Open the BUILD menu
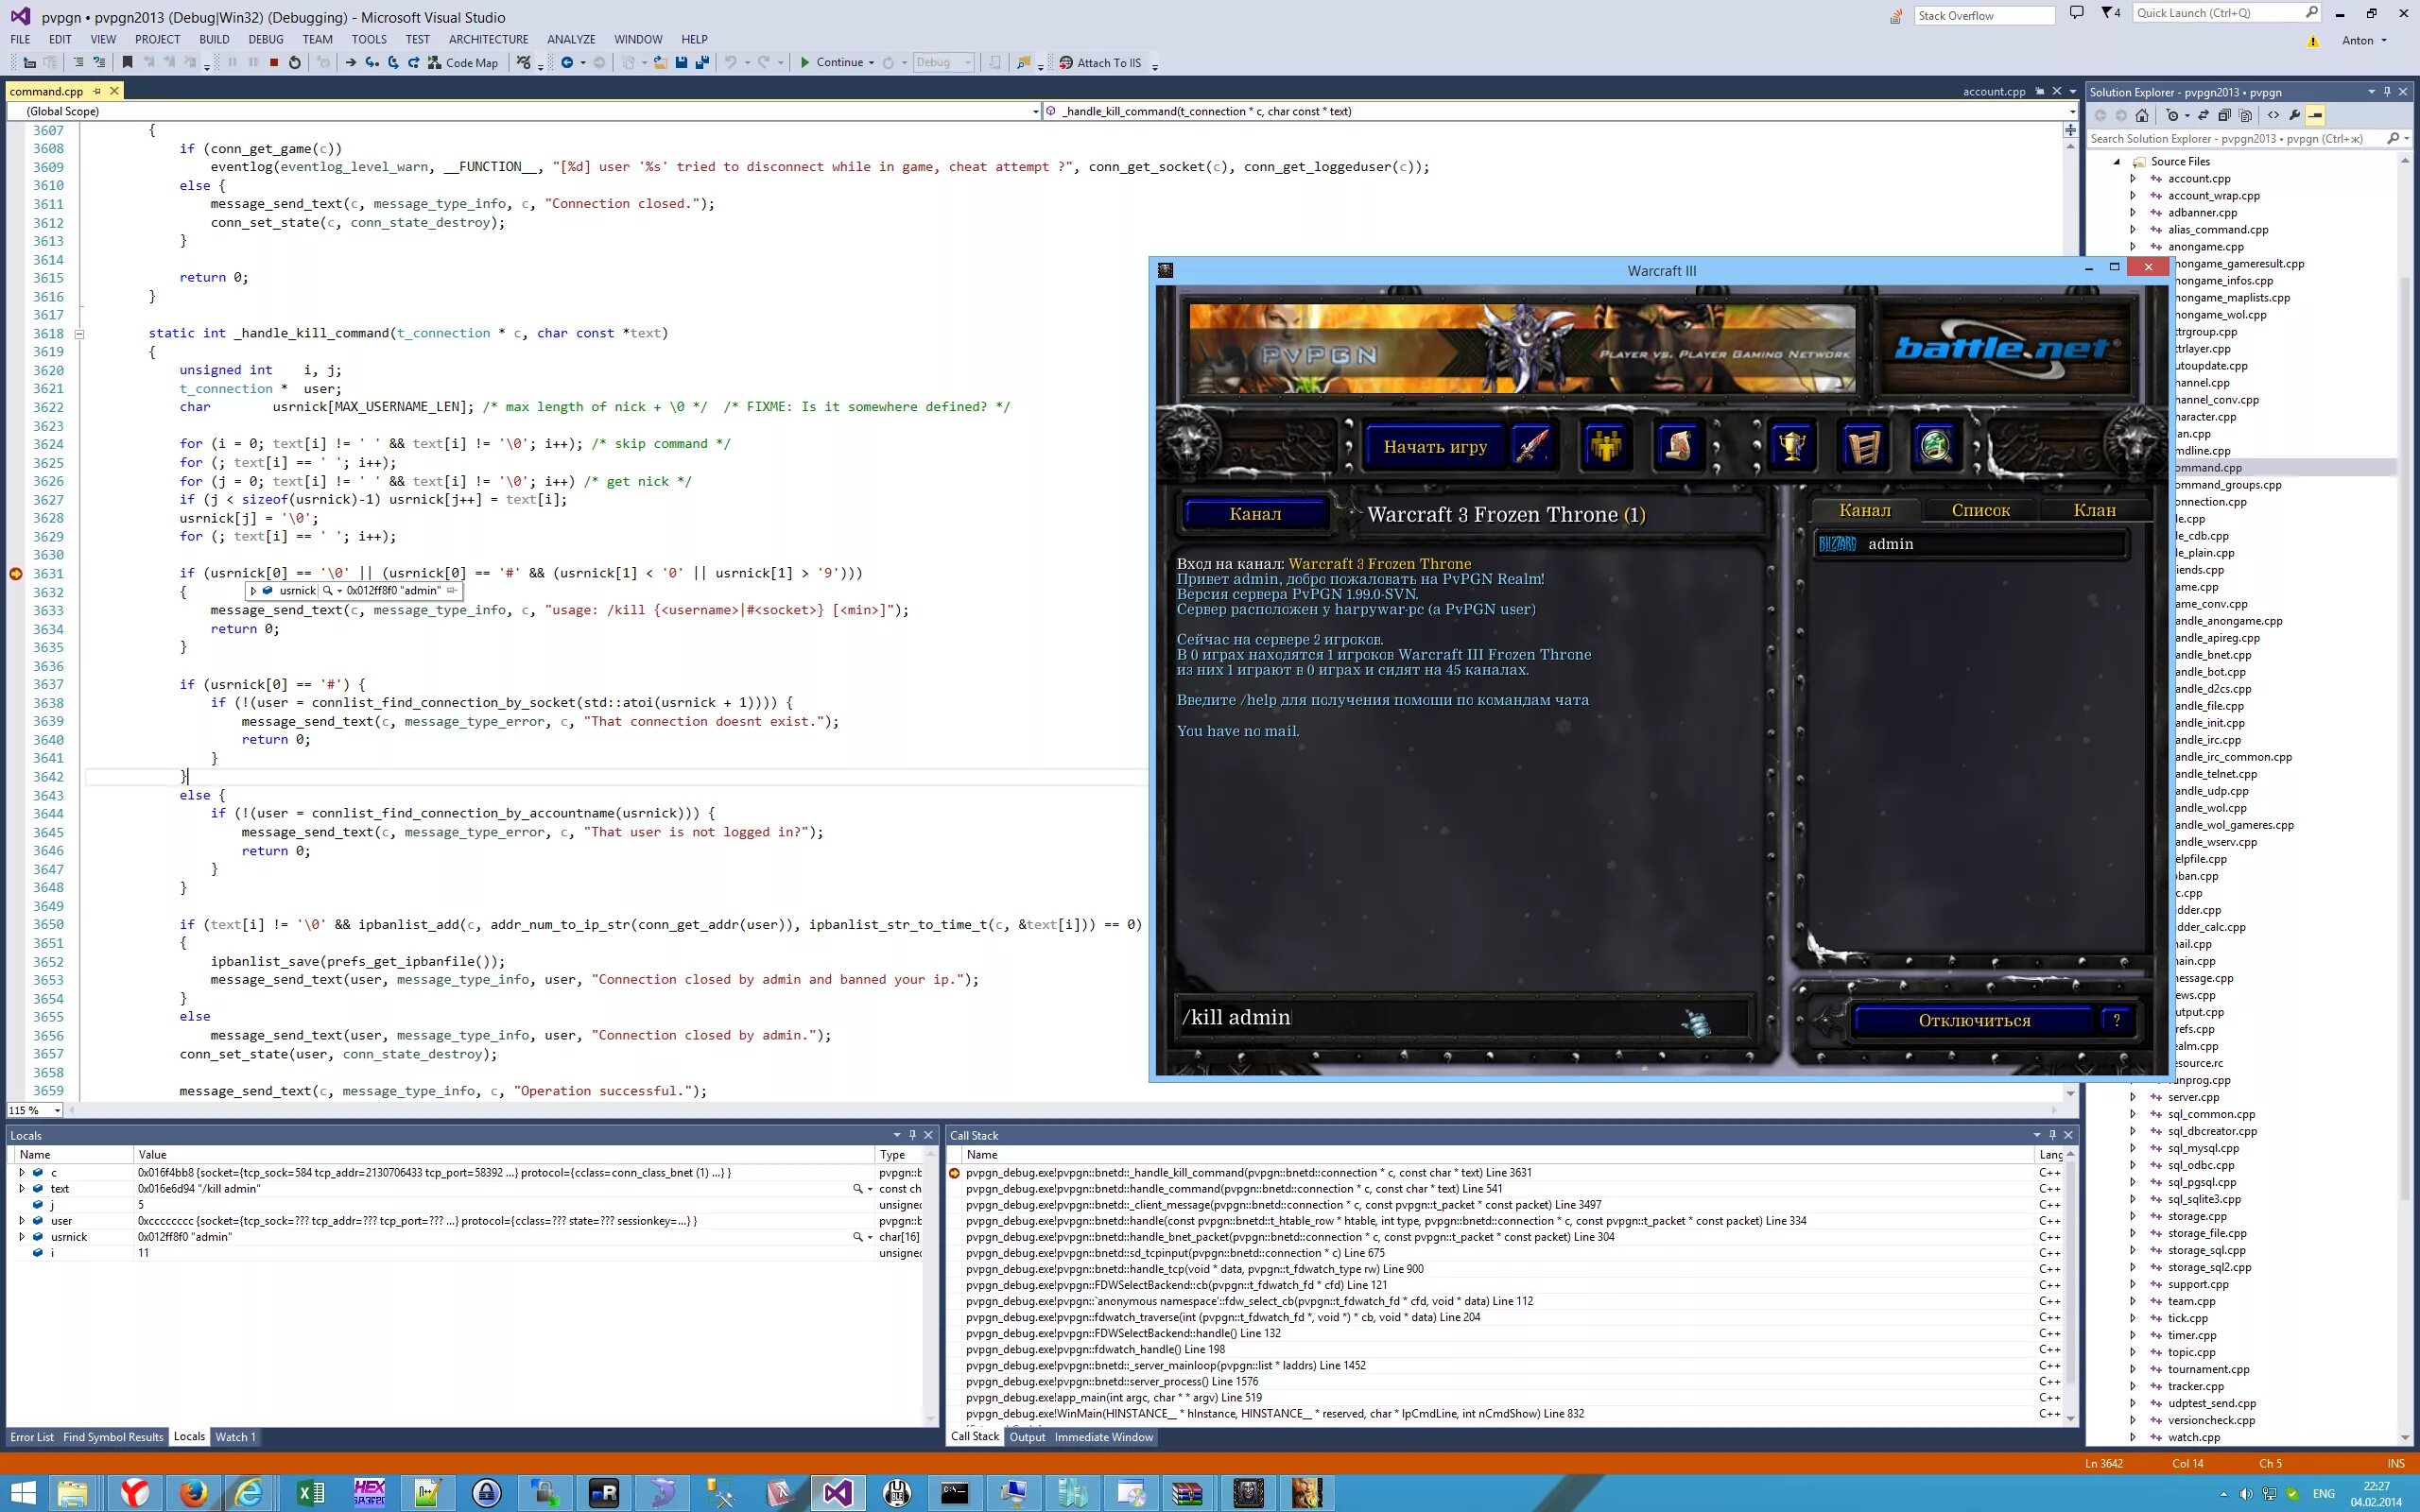 [x=214, y=39]
